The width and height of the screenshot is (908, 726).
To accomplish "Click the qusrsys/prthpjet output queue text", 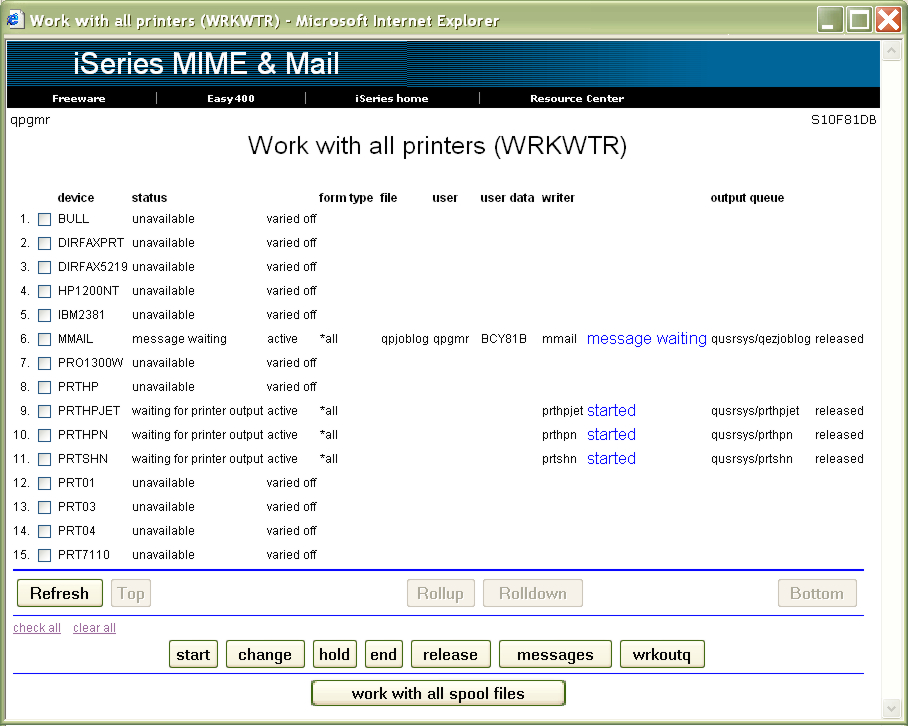I will click(755, 411).
